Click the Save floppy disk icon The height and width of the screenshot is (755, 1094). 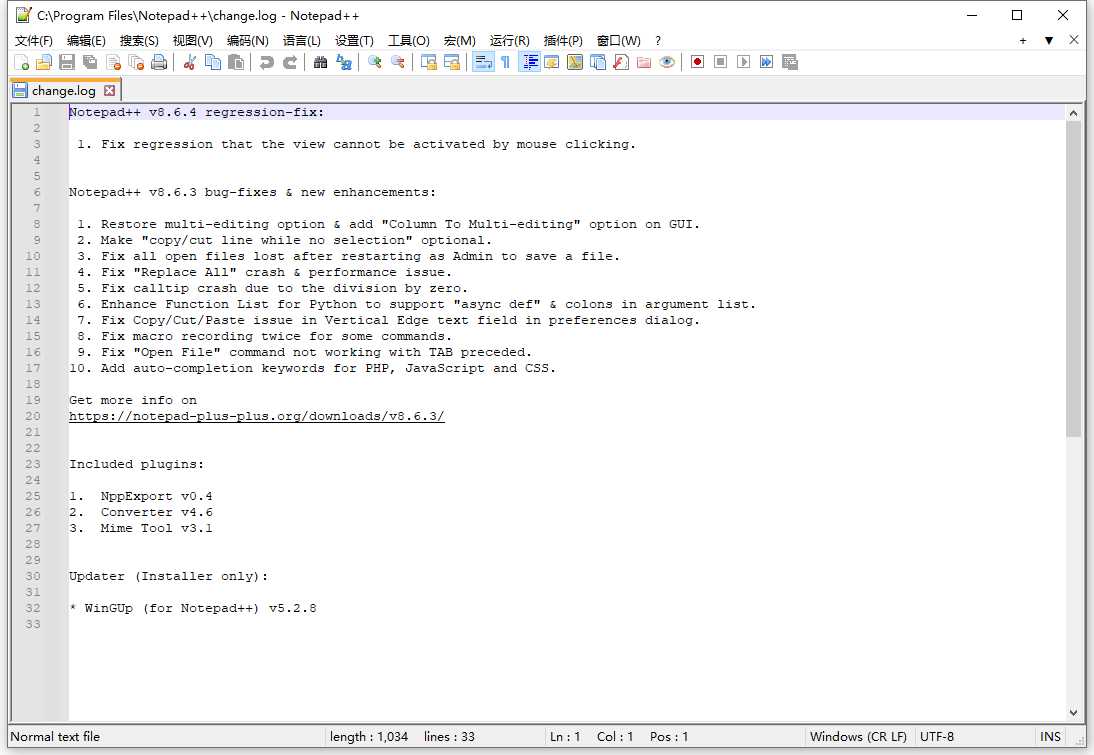(x=67, y=62)
